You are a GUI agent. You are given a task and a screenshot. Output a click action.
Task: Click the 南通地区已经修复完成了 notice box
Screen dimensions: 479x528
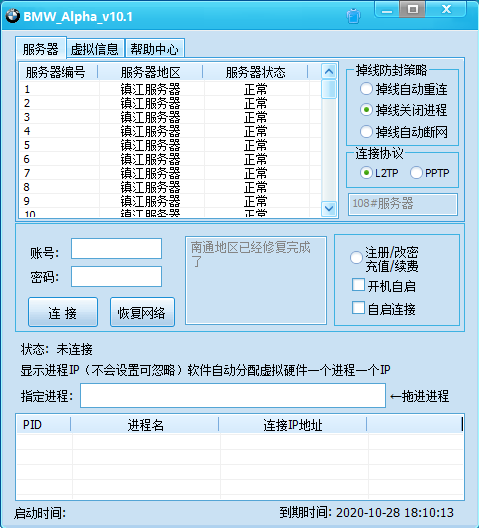coord(256,280)
